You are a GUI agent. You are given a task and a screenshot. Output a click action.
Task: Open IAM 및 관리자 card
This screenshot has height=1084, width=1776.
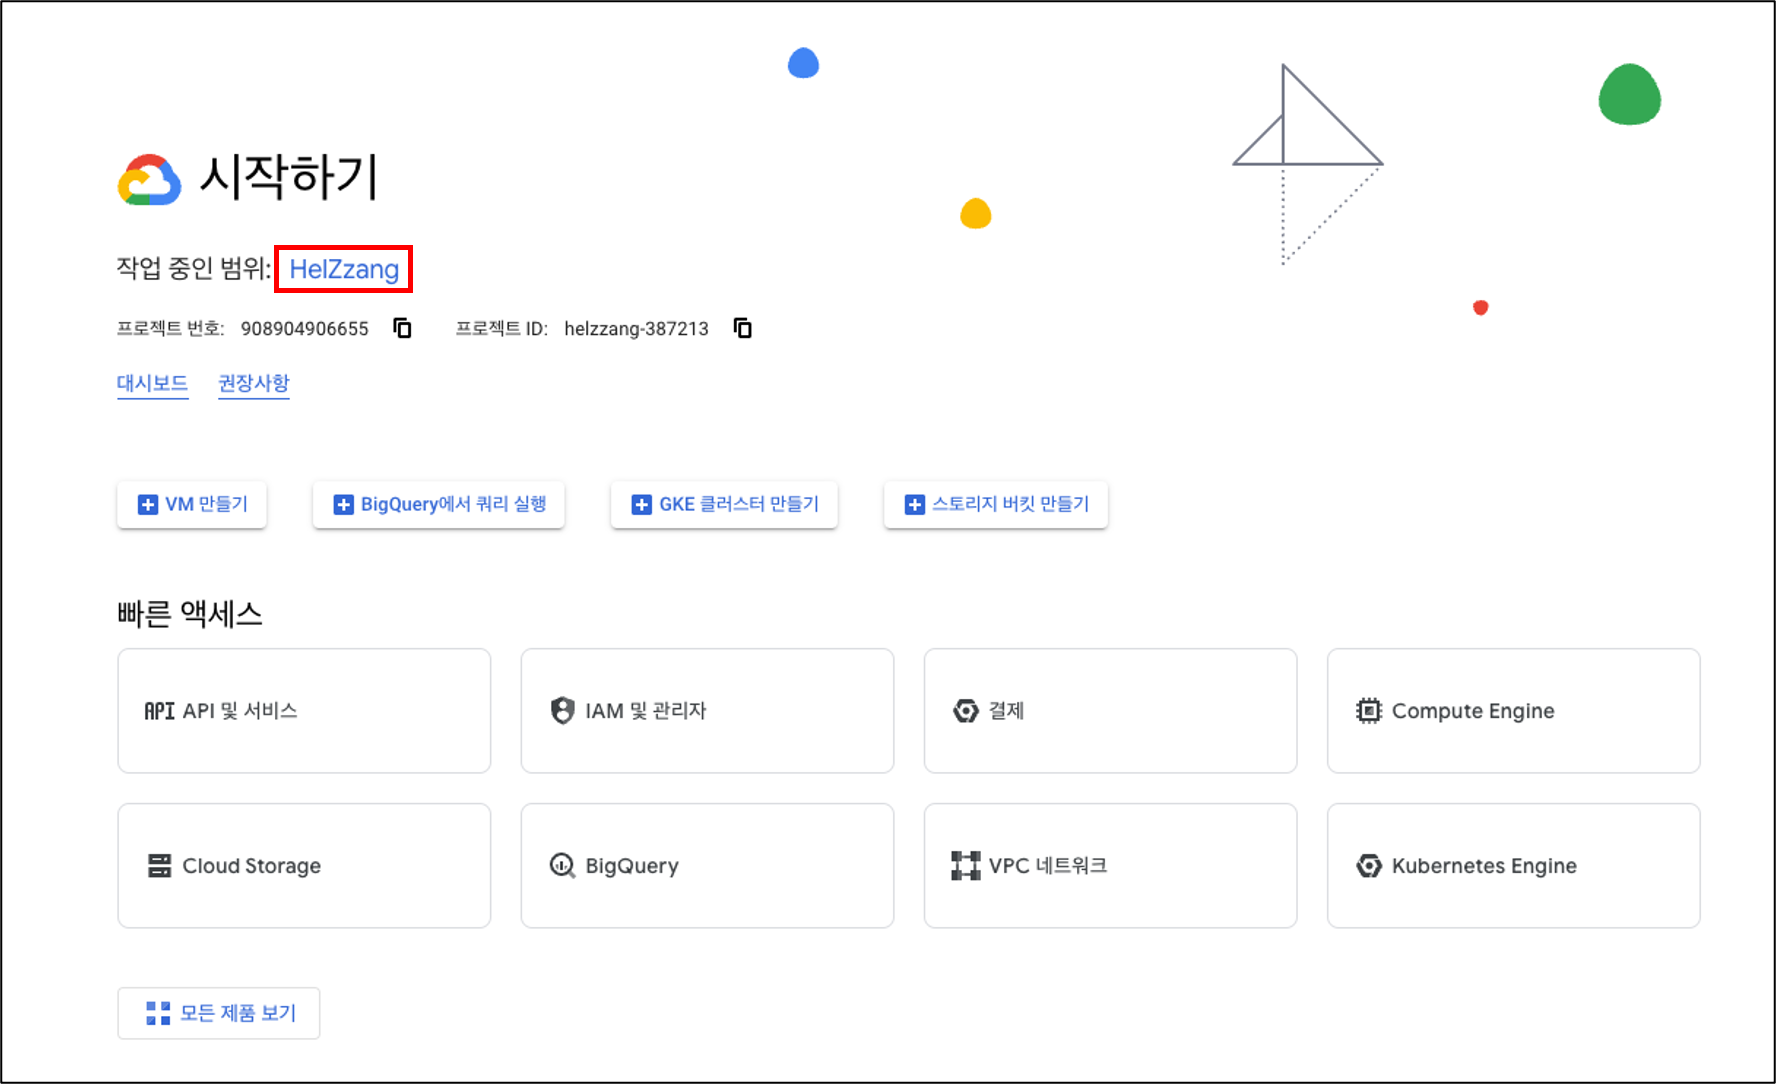[707, 711]
